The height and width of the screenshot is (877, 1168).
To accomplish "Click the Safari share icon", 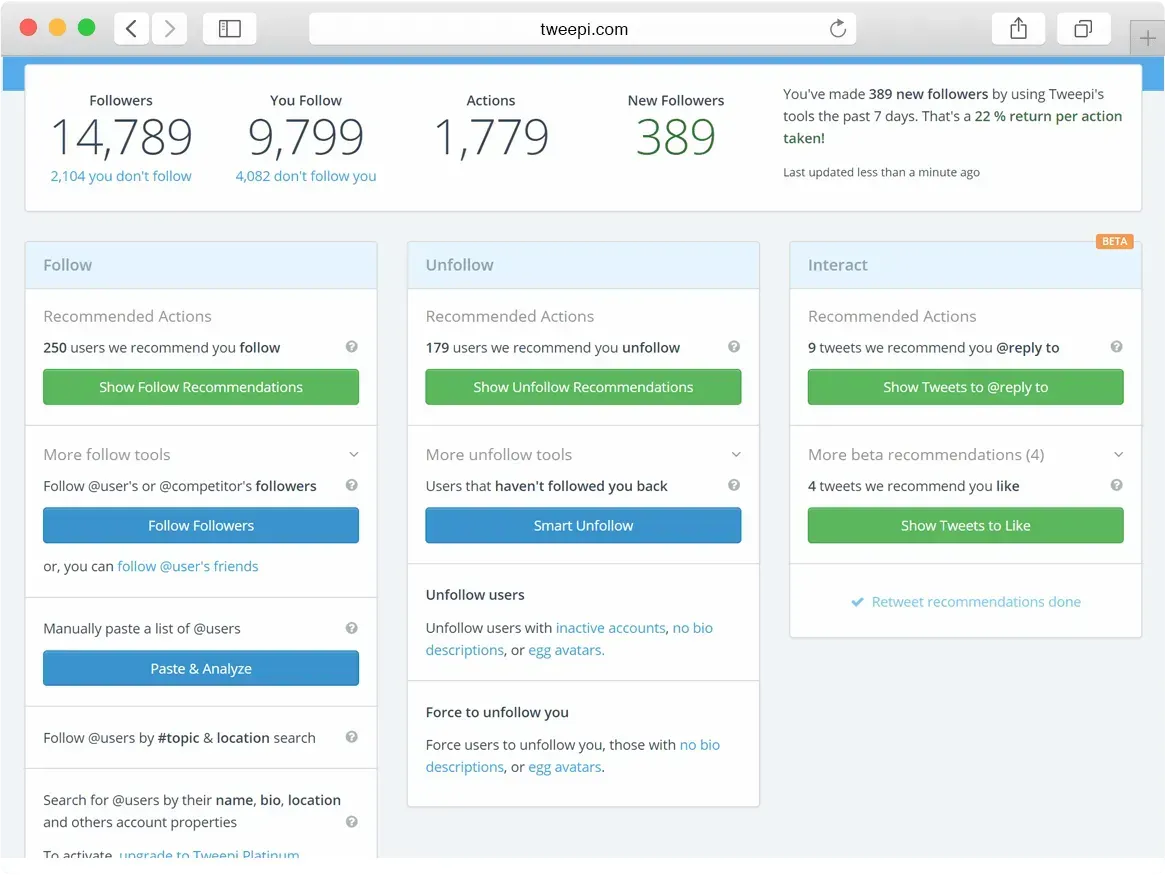I will click(x=1018, y=29).
